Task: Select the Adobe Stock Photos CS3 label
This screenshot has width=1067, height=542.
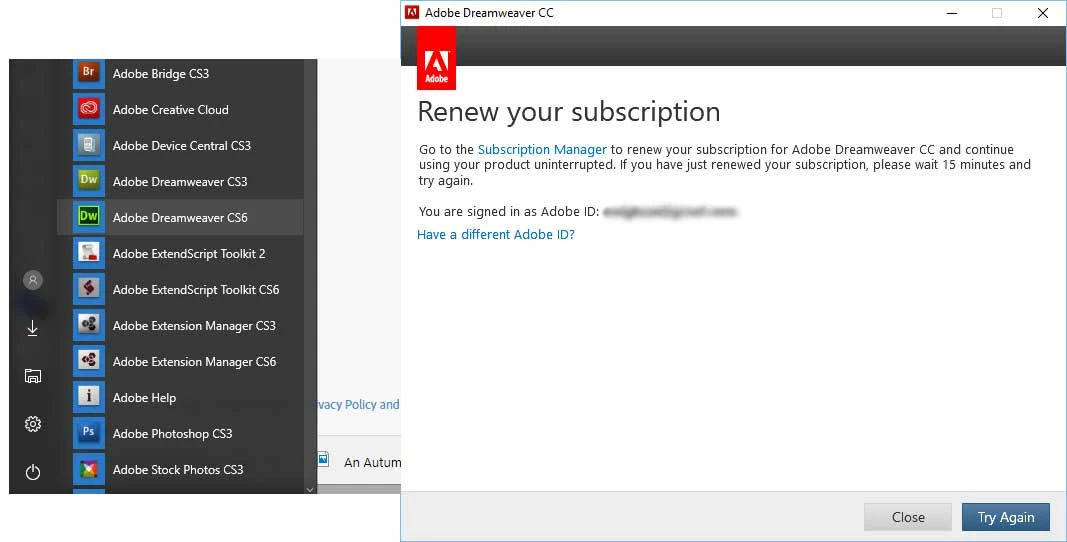Action: (x=178, y=470)
